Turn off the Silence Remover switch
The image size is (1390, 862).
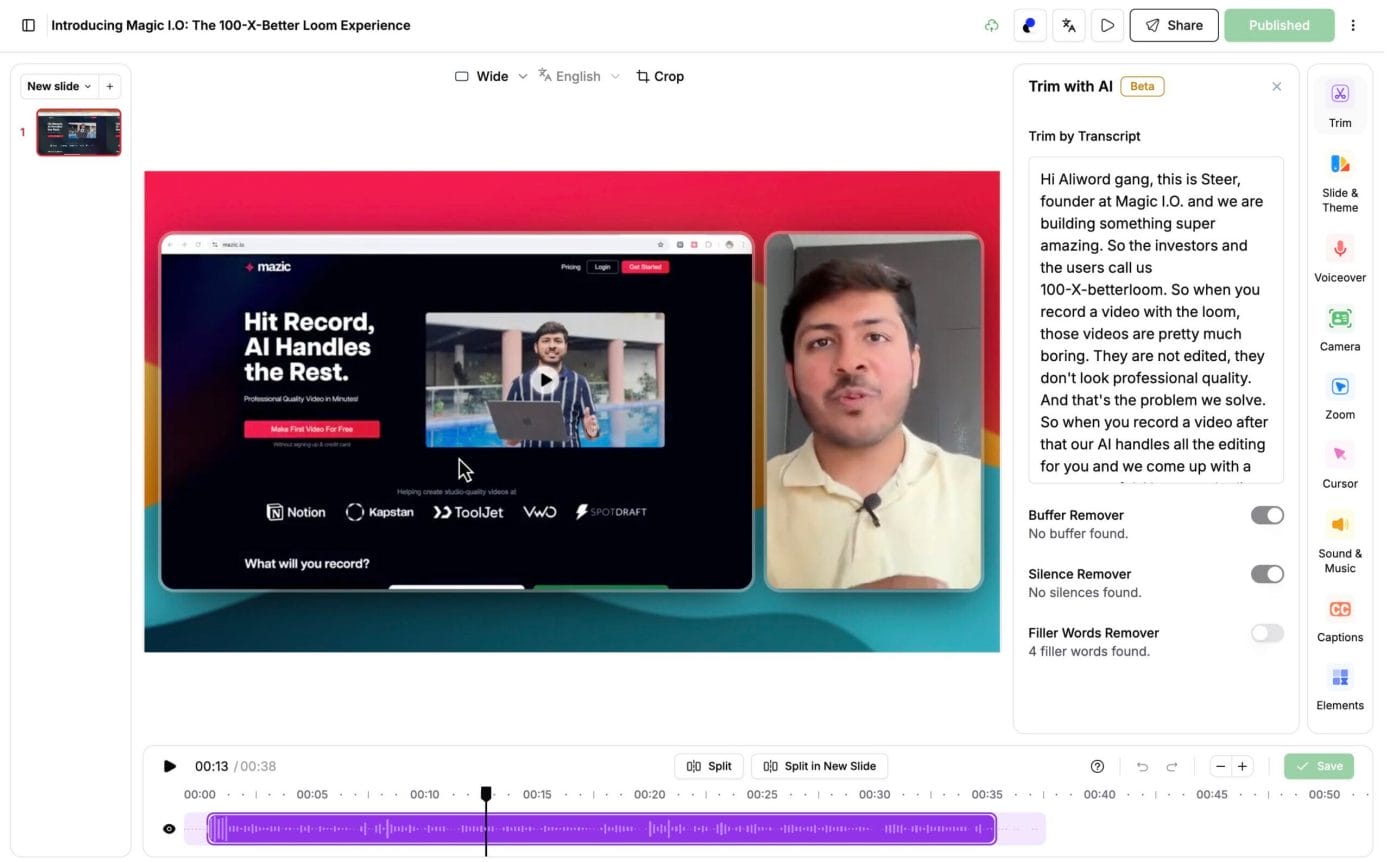(x=1266, y=574)
